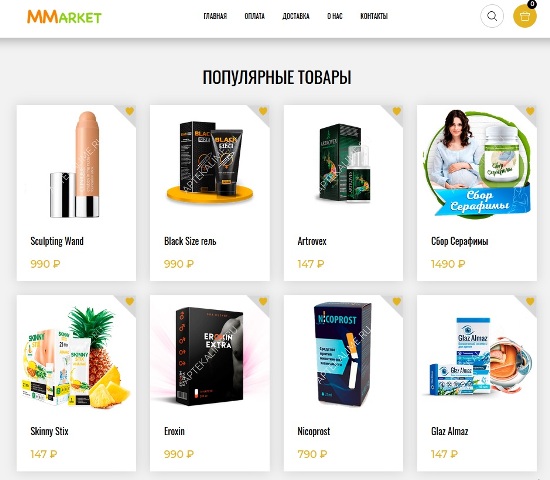Mark Skinny Stix as favorite
This screenshot has height=480, width=550.
[x=130, y=301]
